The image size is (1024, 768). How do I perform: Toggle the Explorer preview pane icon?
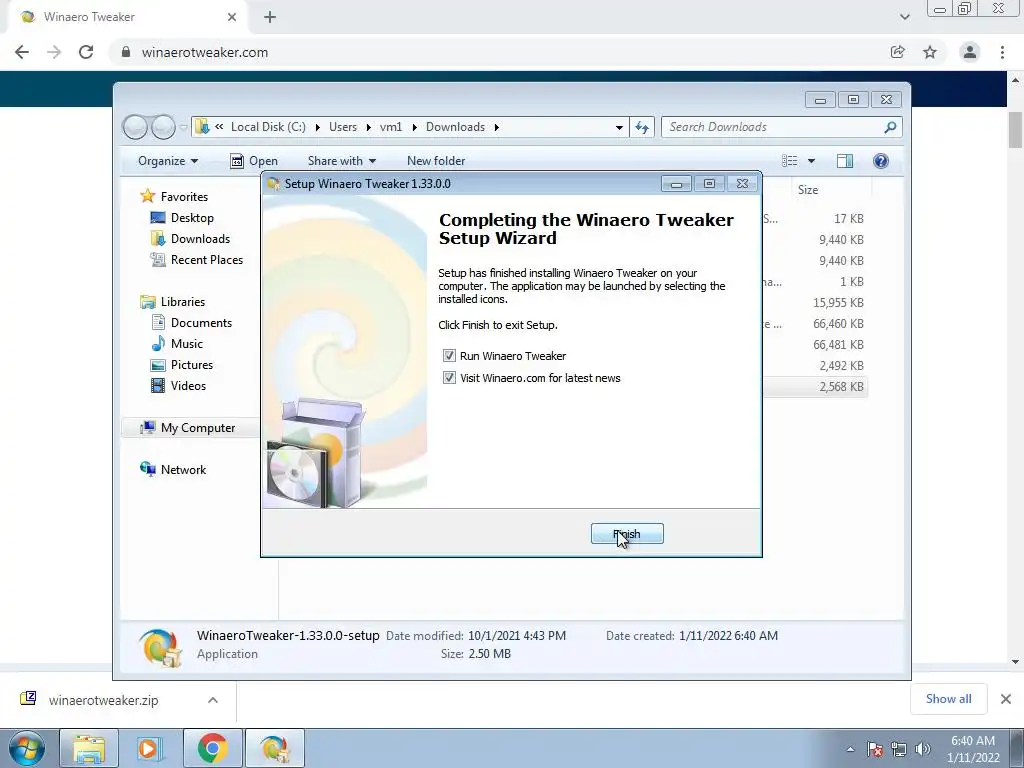click(845, 161)
